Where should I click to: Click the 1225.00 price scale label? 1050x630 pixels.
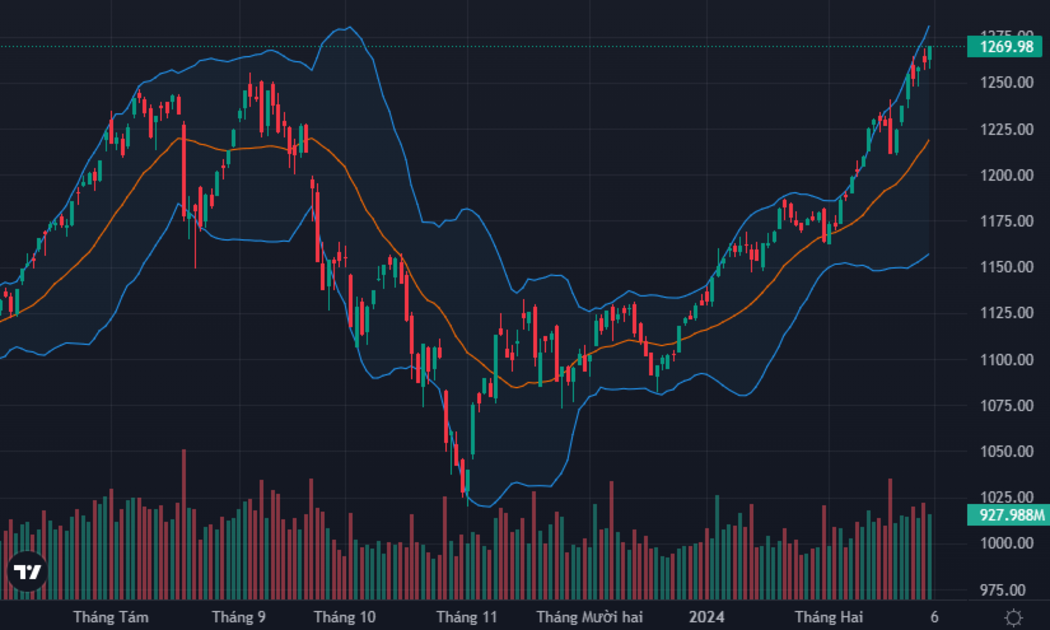[1006, 129]
